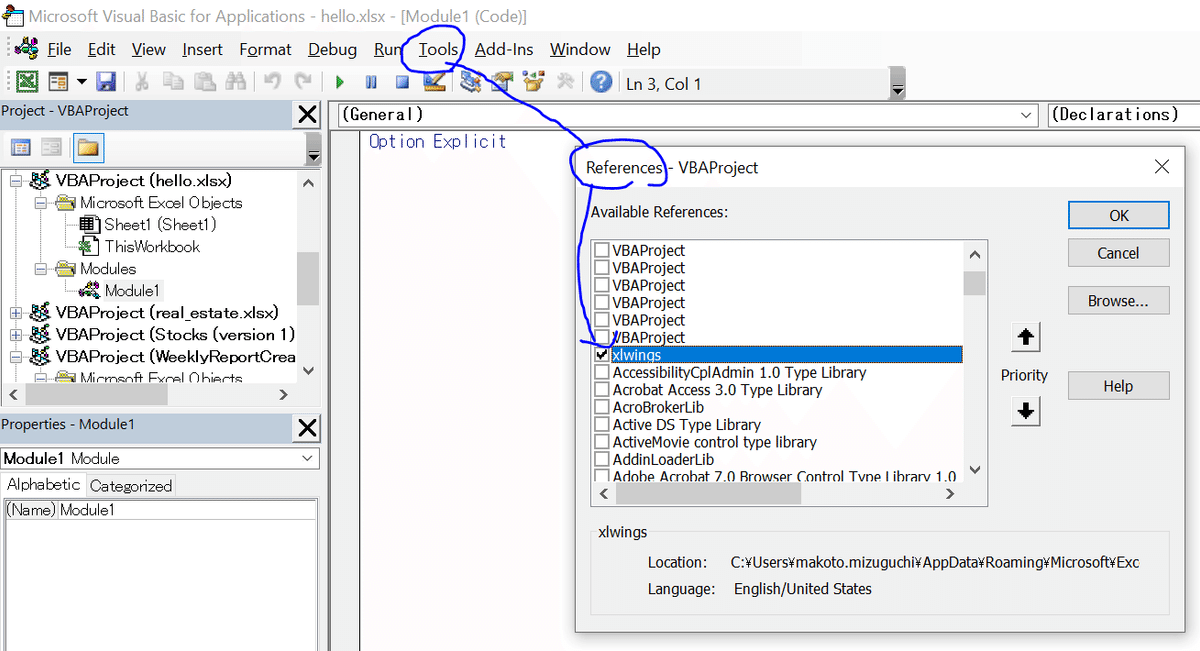Close the Project - VBAProject panel
The image size is (1200, 651).
click(x=308, y=115)
